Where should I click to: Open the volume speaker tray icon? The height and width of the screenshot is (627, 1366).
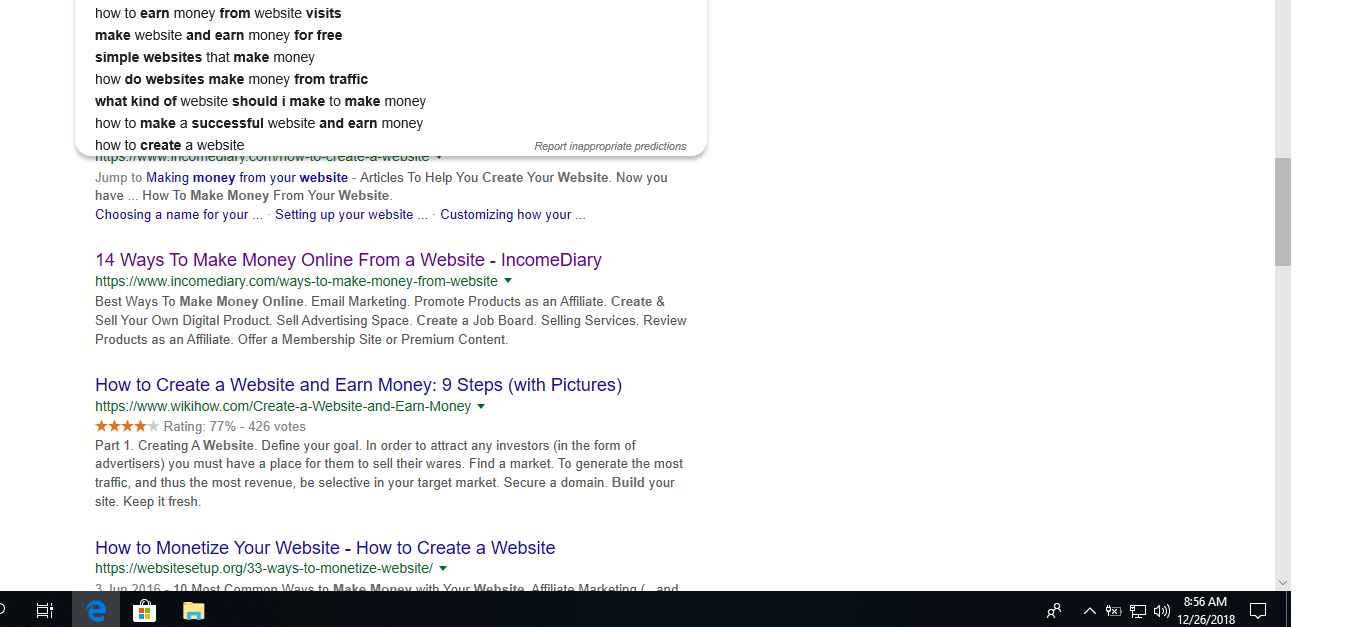click(1162, 611)
